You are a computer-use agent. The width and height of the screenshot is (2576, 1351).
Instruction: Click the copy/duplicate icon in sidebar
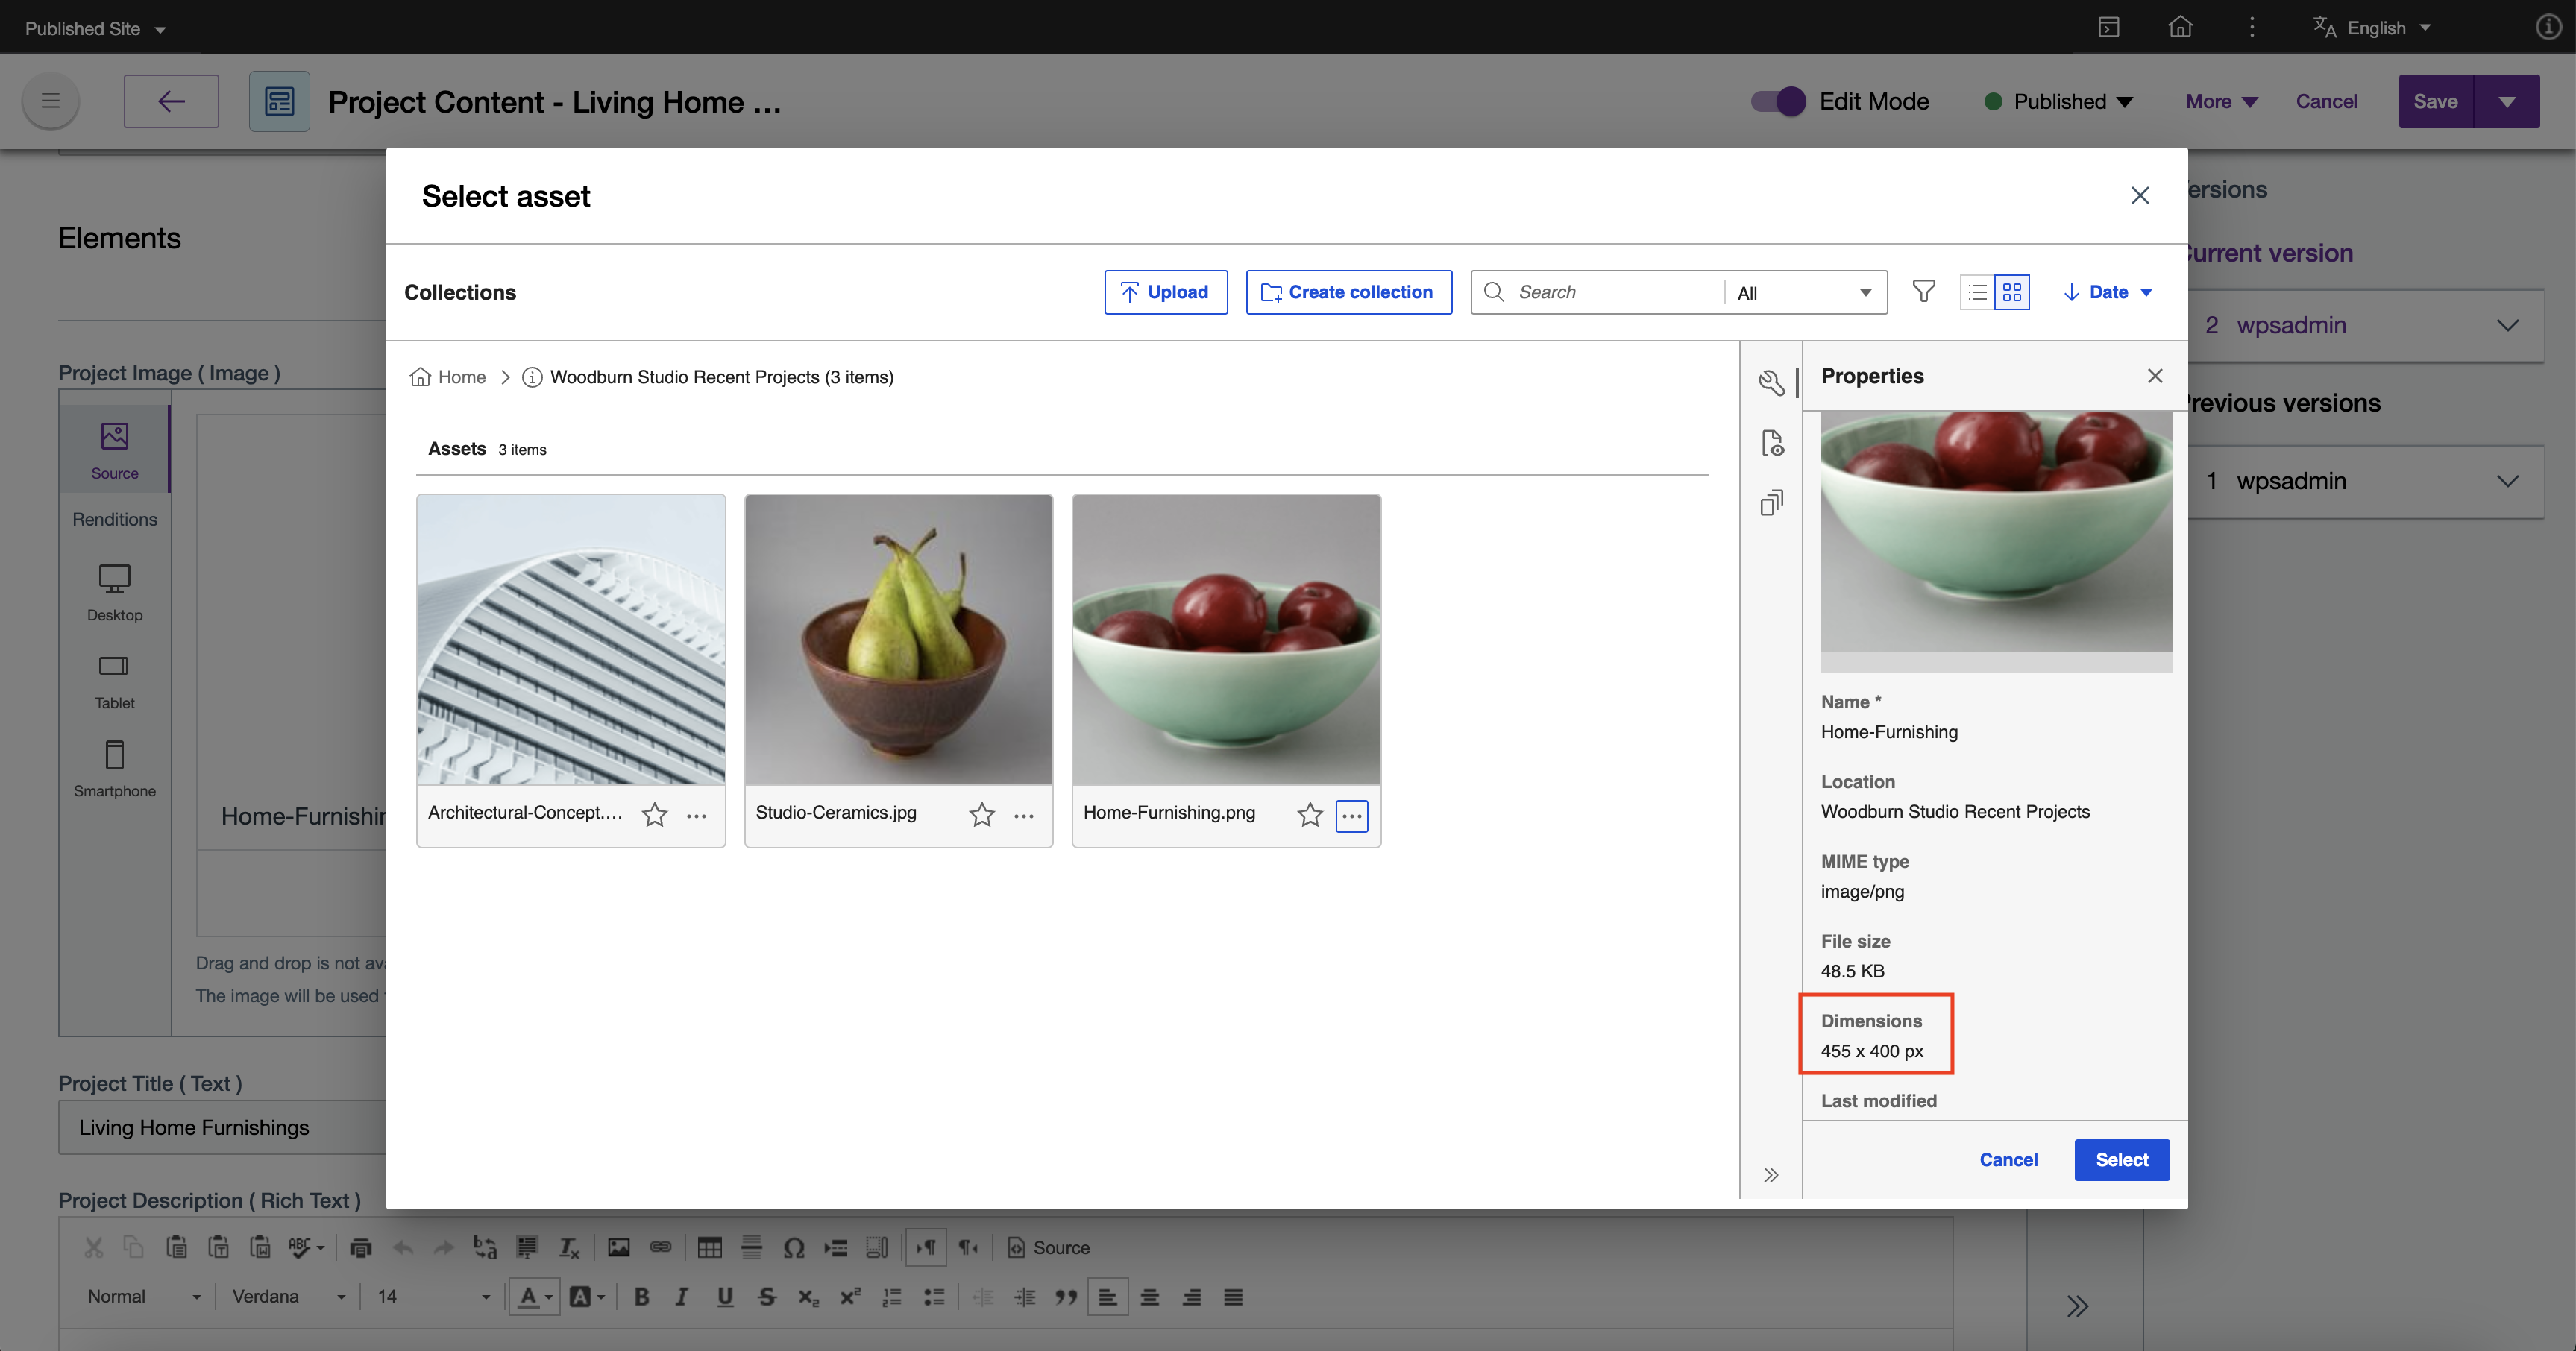pos(1771,503)
